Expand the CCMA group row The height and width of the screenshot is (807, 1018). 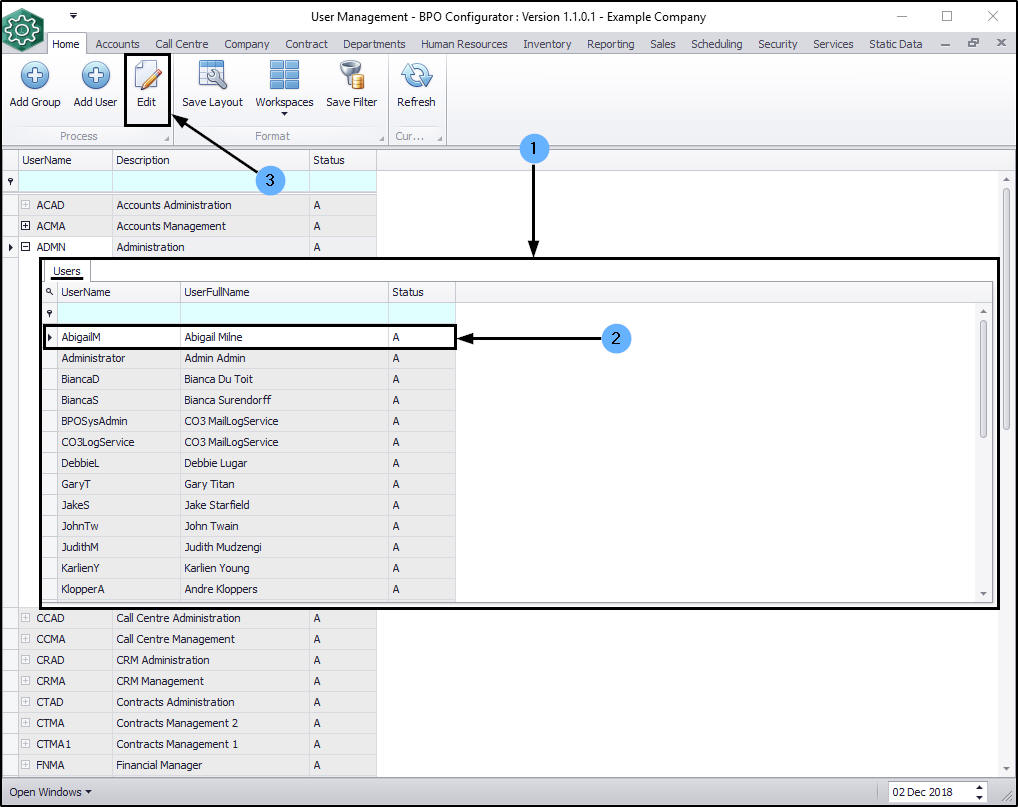[x=25, y=638]
